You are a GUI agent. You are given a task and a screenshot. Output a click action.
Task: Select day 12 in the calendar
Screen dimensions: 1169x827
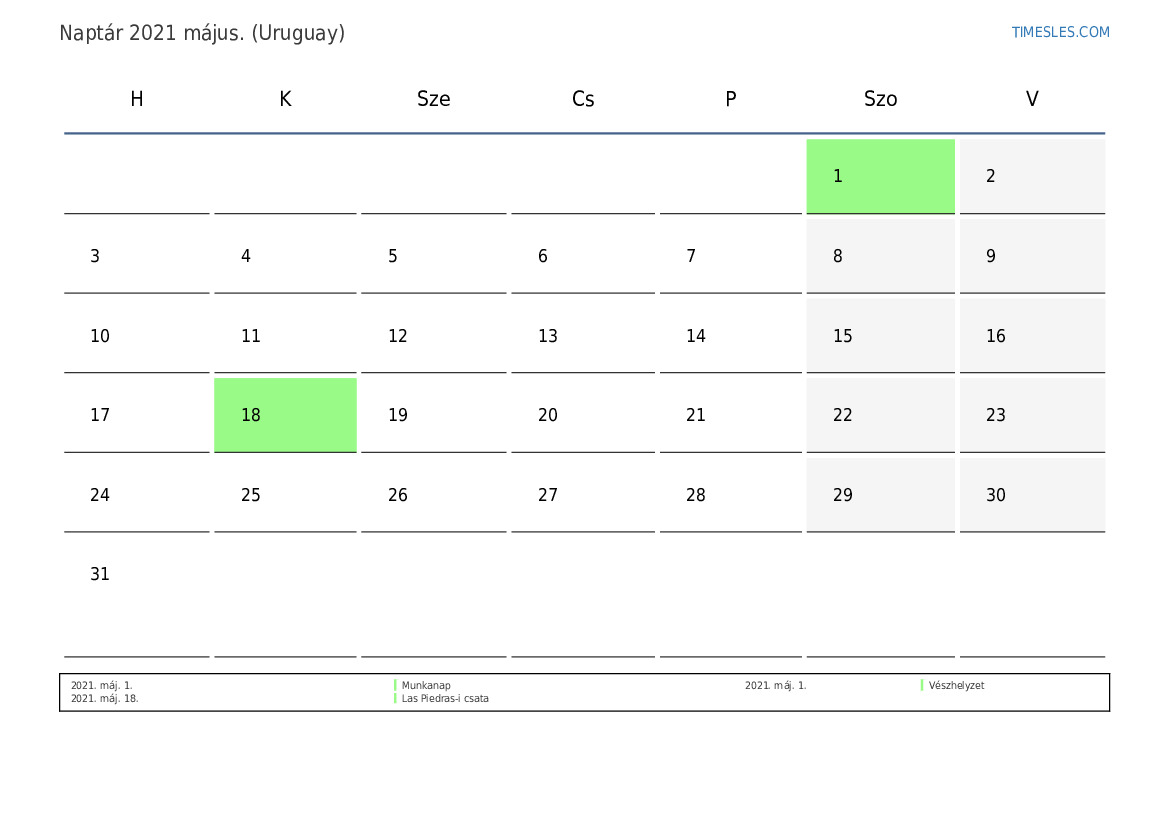click(433, 336)
